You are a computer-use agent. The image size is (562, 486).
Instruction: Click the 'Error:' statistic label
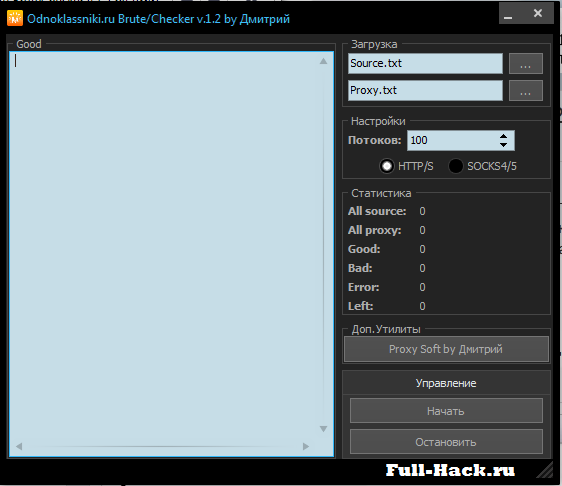[363, 287]
